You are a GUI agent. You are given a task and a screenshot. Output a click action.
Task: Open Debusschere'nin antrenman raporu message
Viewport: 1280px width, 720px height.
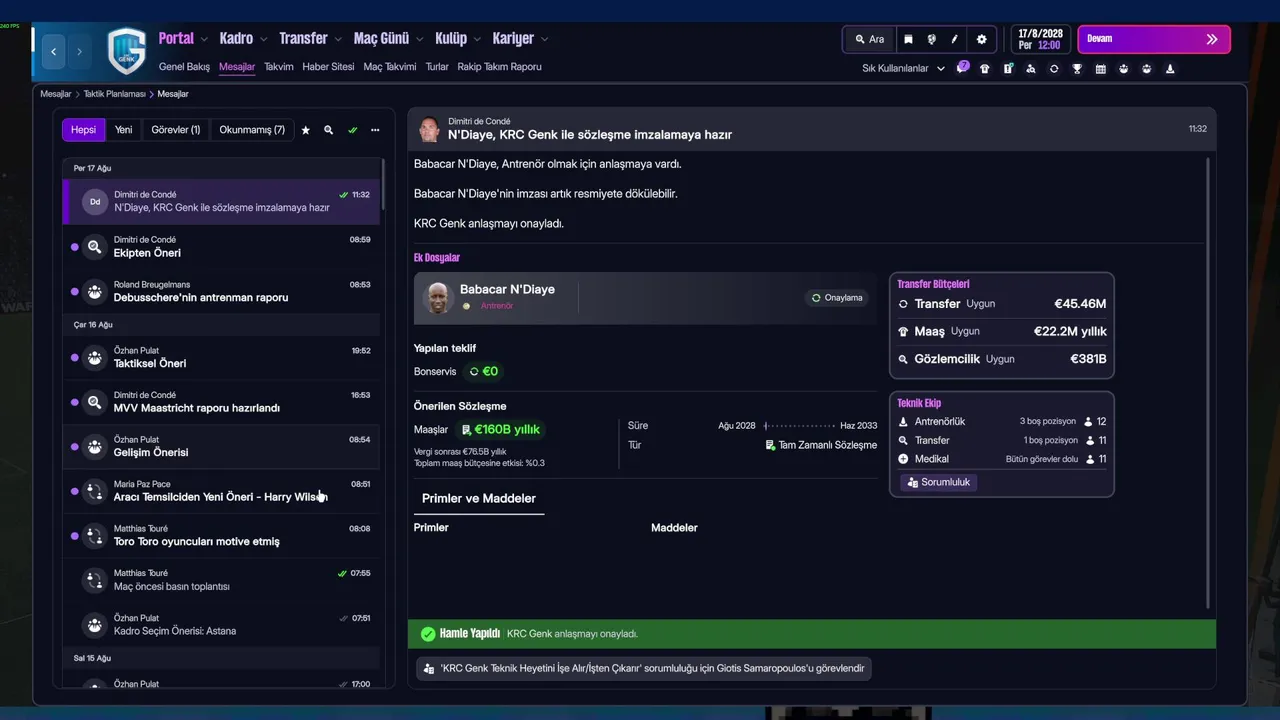point(221,291)
